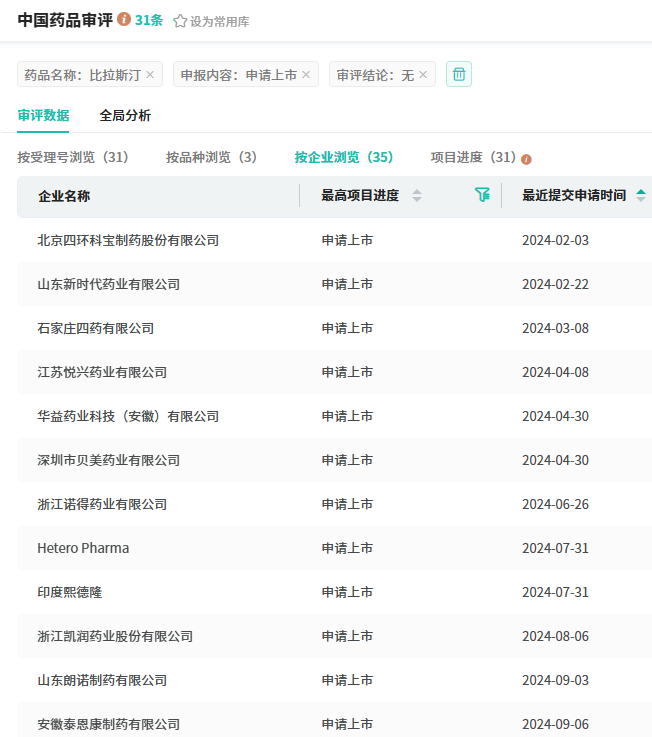
Task: Click the 企业名称 column header
Action: click(64, 196)
